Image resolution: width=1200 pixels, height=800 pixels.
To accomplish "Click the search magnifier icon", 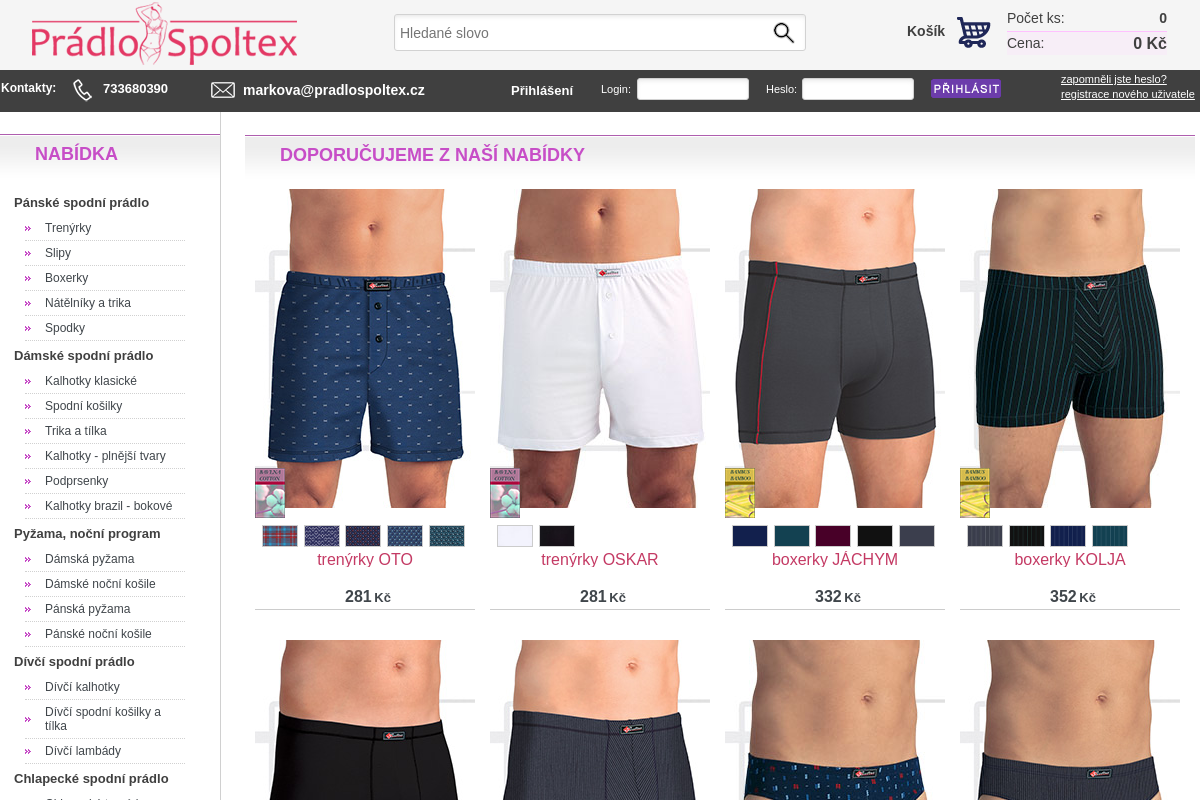I will point(784,33).
